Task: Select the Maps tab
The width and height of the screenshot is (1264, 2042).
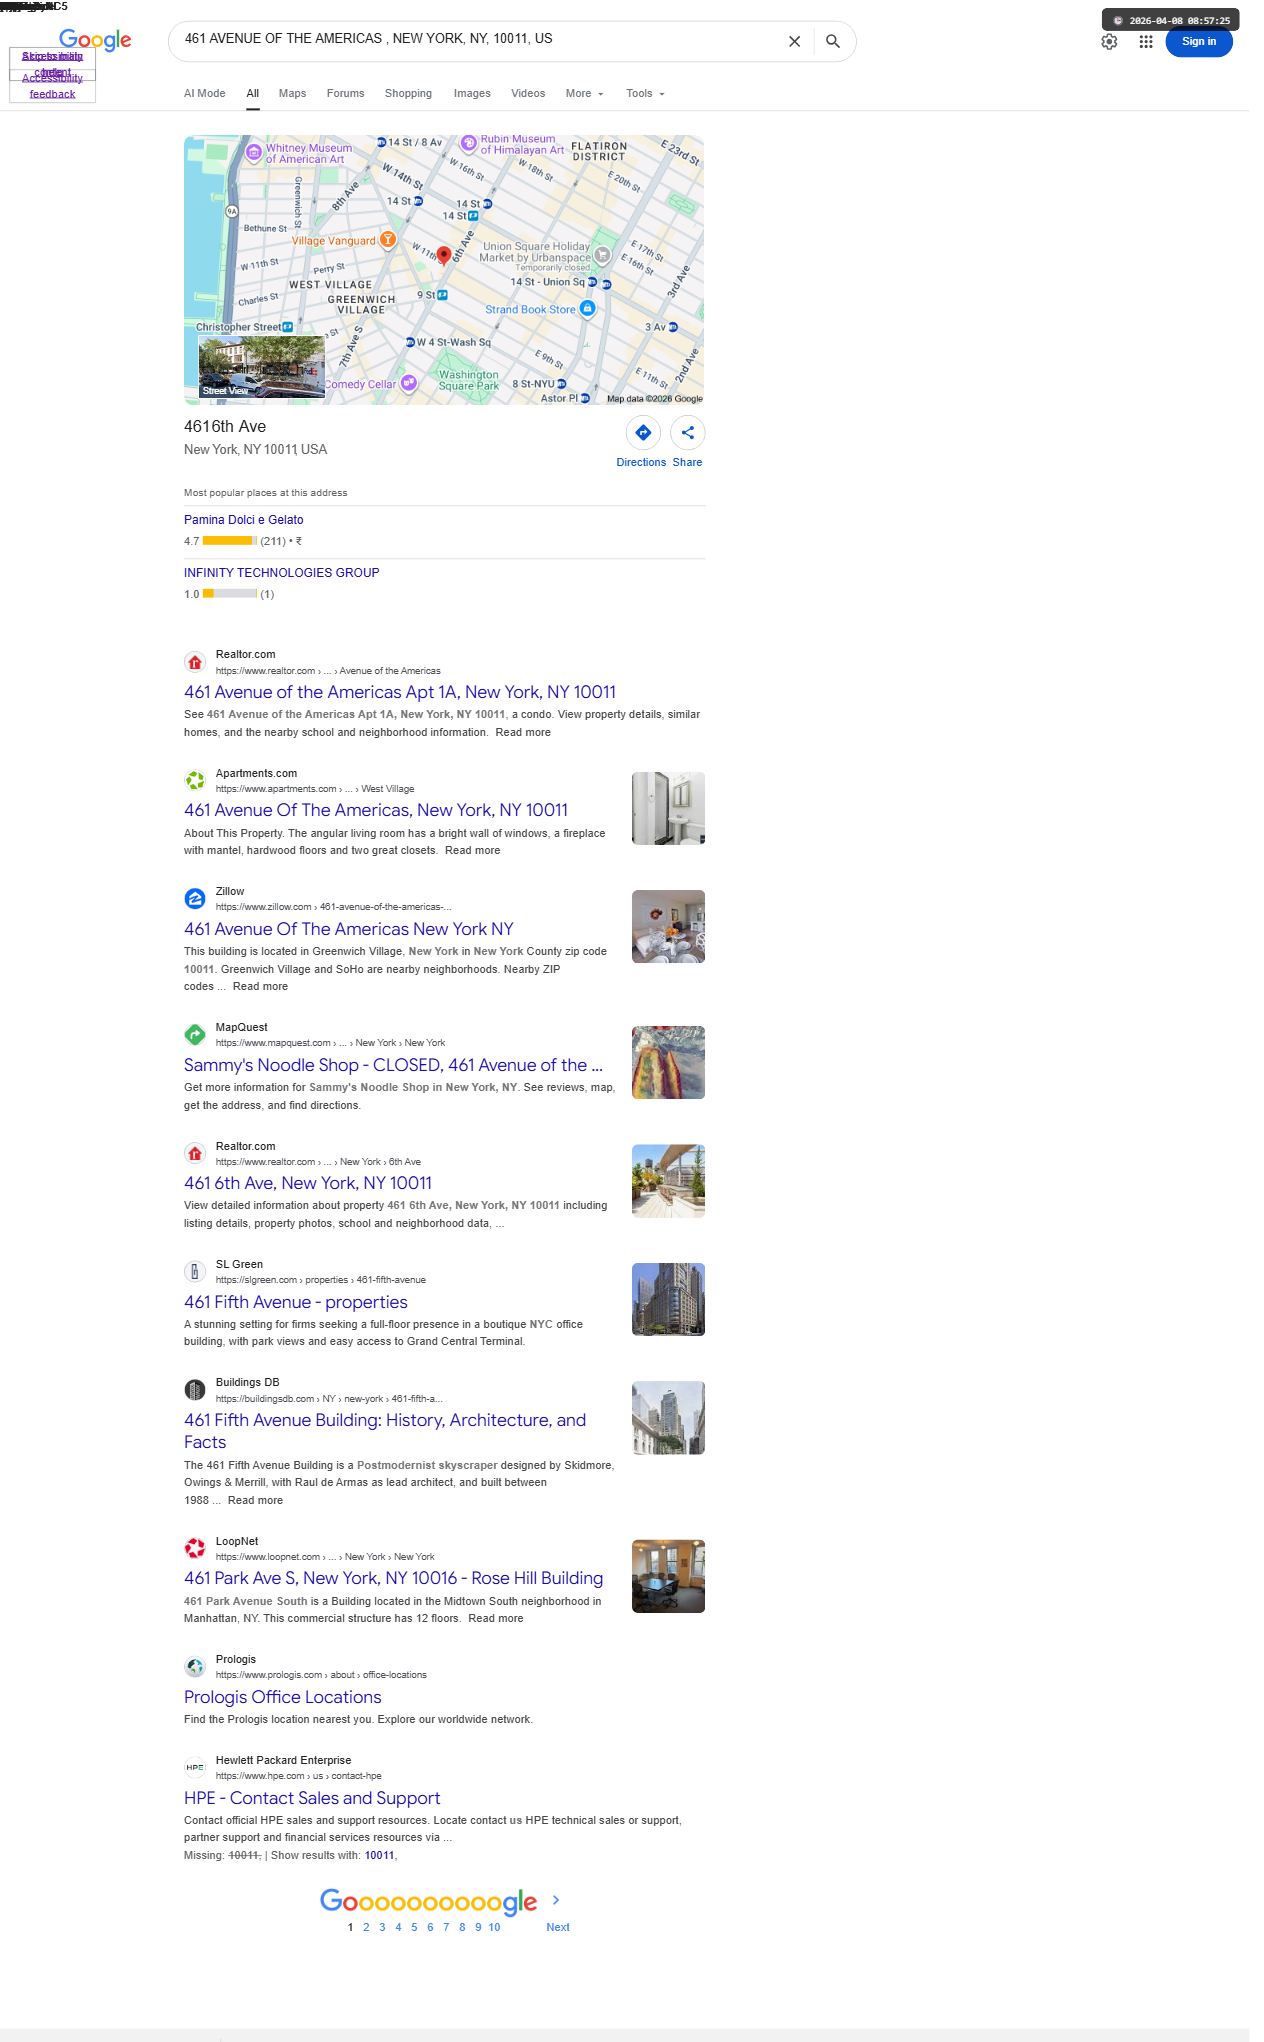Action: click(292, 94)
